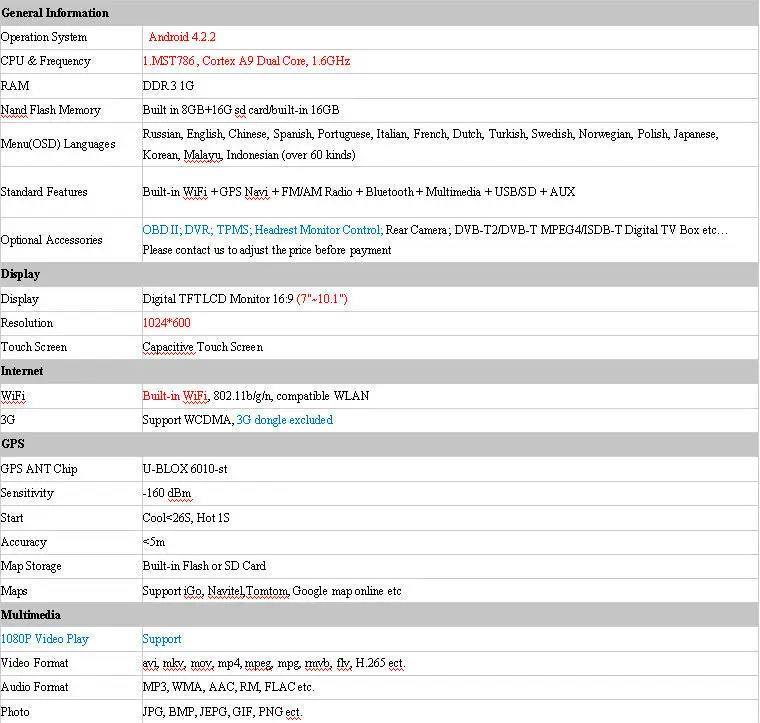760x723 pixels.
Task: Click the 'Korean, Malayu, Indonesian' text line
Action: coord(249,155)
